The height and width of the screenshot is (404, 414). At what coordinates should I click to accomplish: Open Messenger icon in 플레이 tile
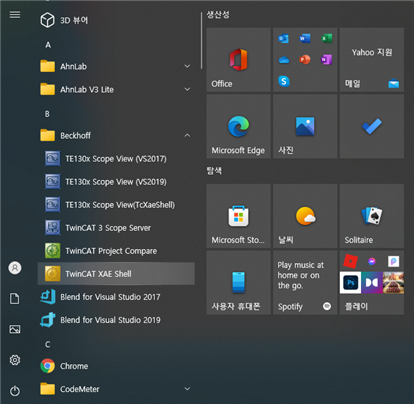tap(372, 261)
